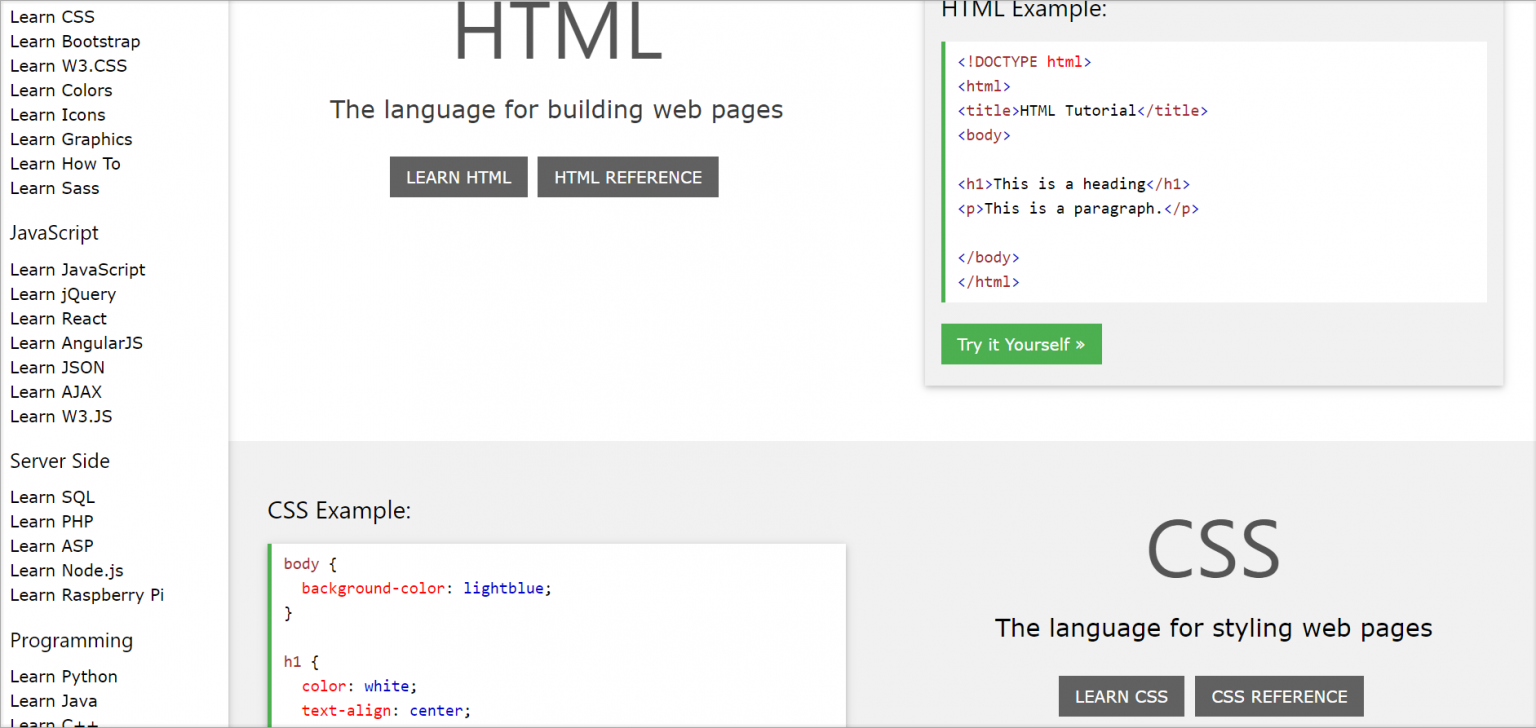Open Learn JavaScript tutorial link
This screenshot has width=1536, height=728.
[x=77, y=270]
